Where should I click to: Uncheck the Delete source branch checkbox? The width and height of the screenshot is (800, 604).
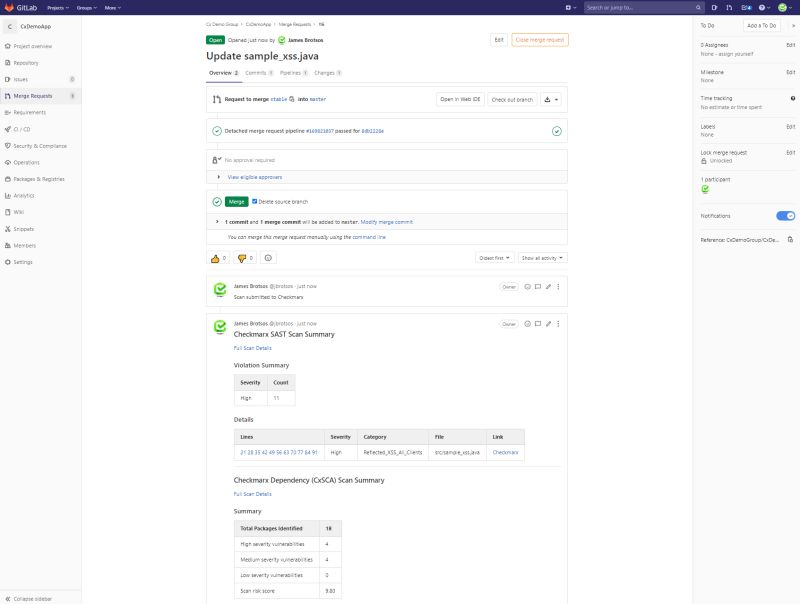click(254, 199)
